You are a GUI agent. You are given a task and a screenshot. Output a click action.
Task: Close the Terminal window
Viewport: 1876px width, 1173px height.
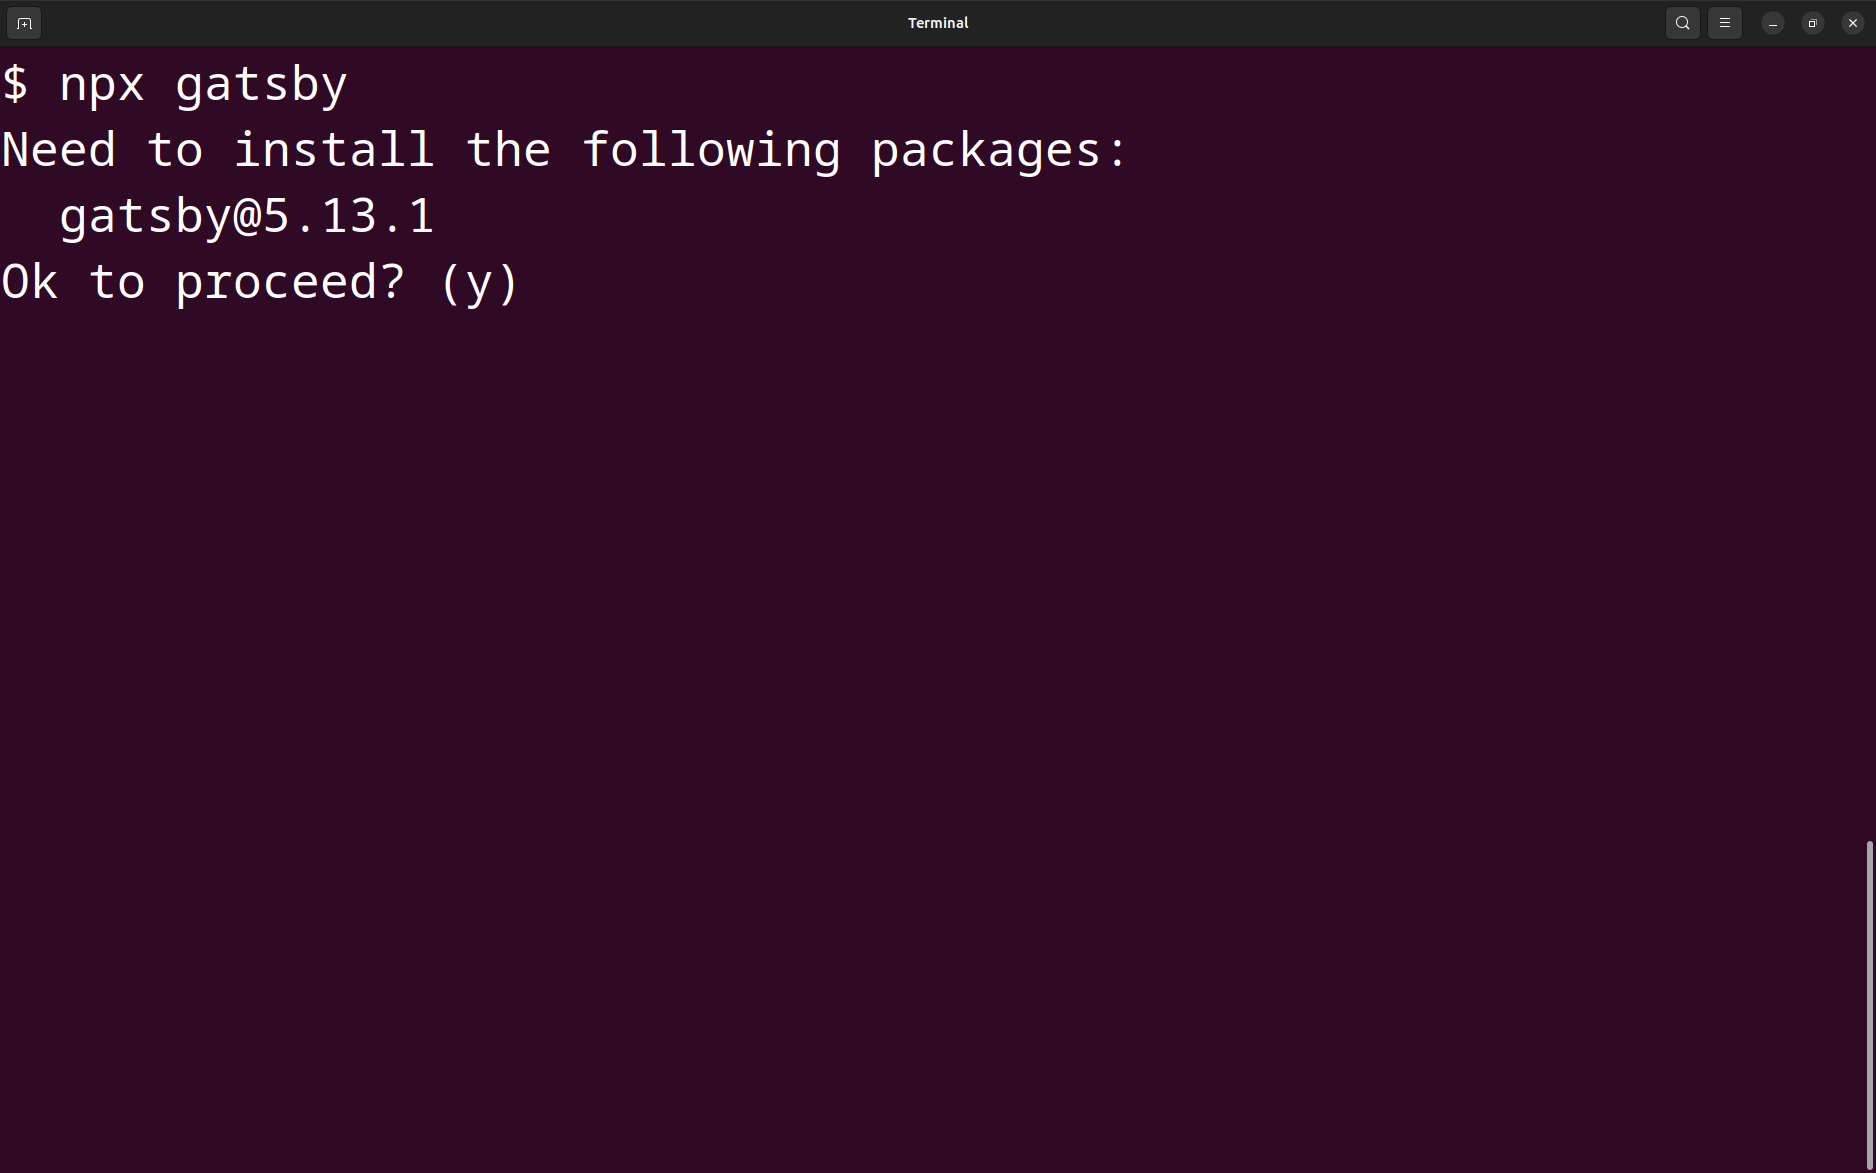(1852, 22)
